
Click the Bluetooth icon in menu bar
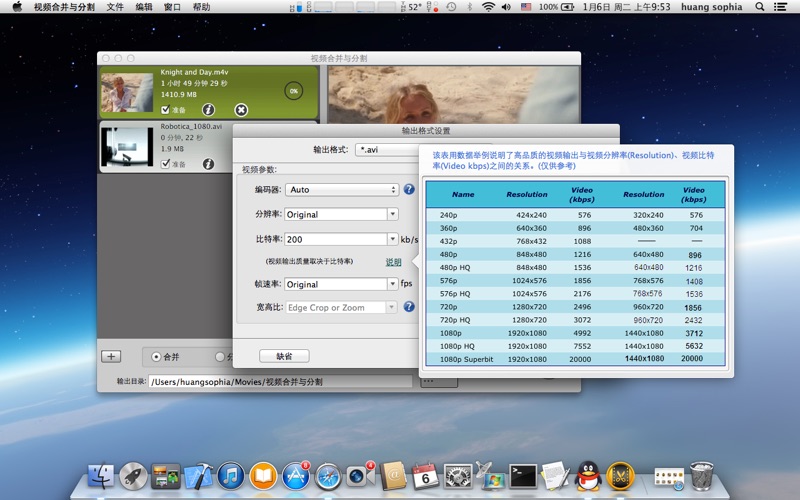click(x=470, y=7)
